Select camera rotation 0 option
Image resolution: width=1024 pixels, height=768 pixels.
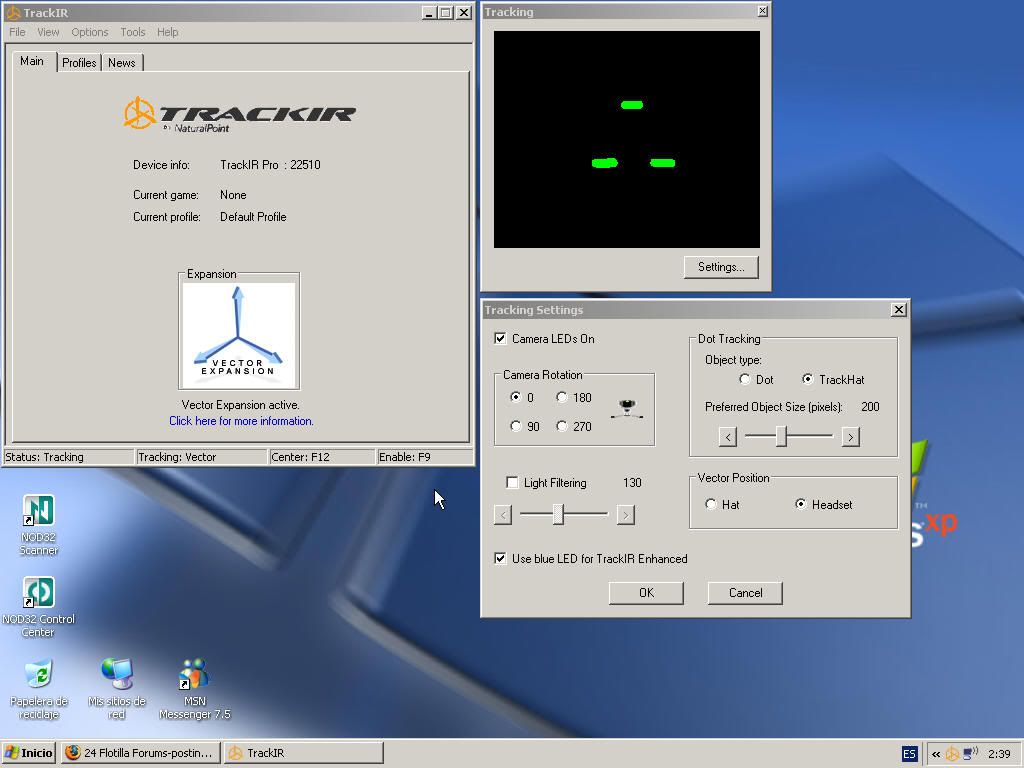tap(516, 397)
